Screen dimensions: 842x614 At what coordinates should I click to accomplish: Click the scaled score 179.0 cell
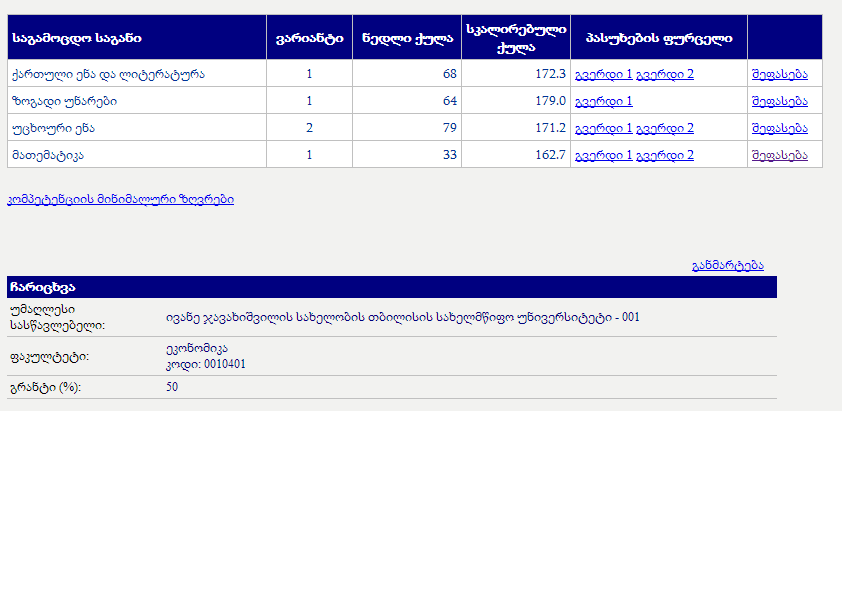point(516,100)
